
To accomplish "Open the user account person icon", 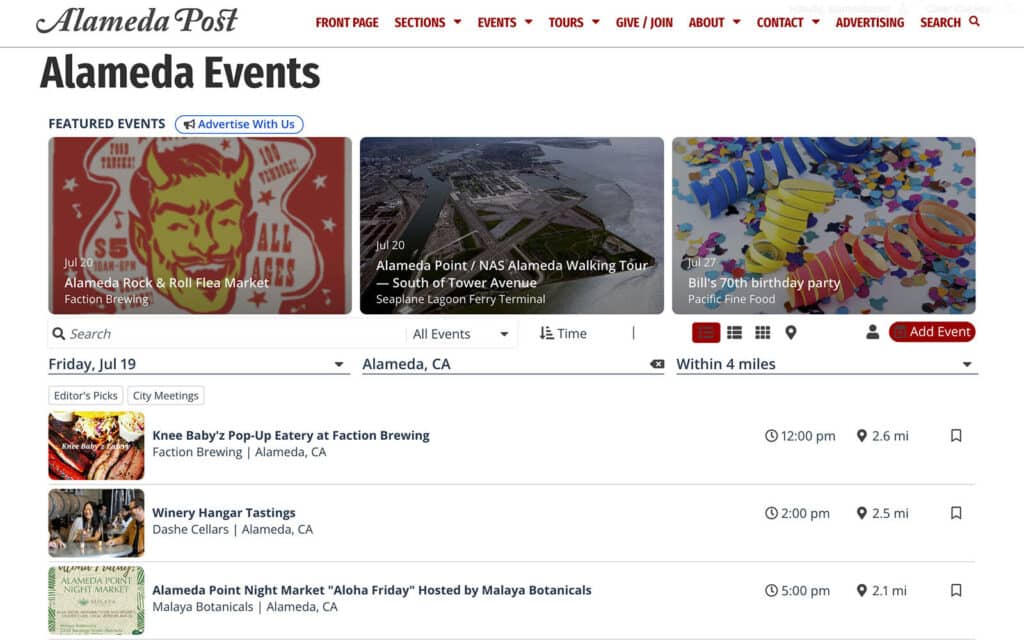I will click(x=872, y=332).
